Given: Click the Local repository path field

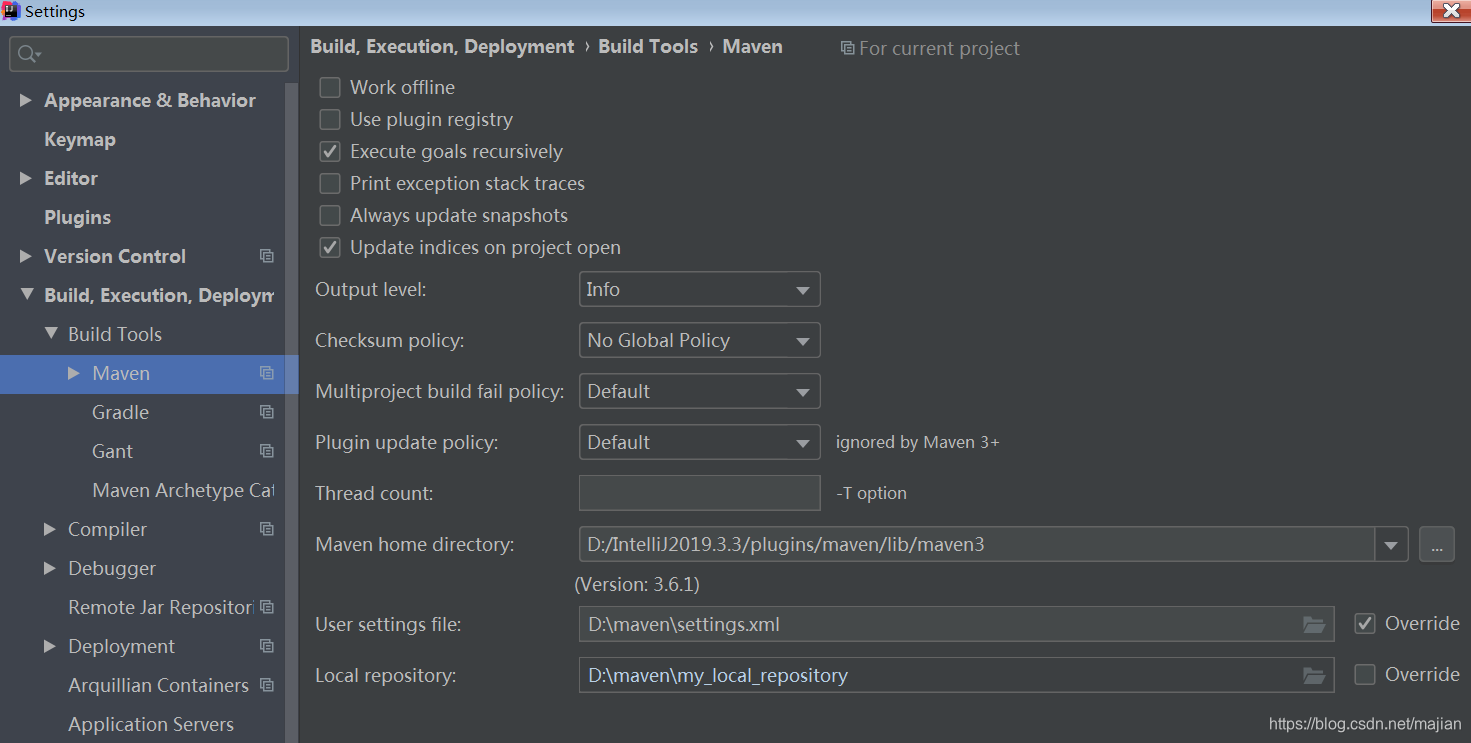Looking at the screenshot, I should pos(956,676).
